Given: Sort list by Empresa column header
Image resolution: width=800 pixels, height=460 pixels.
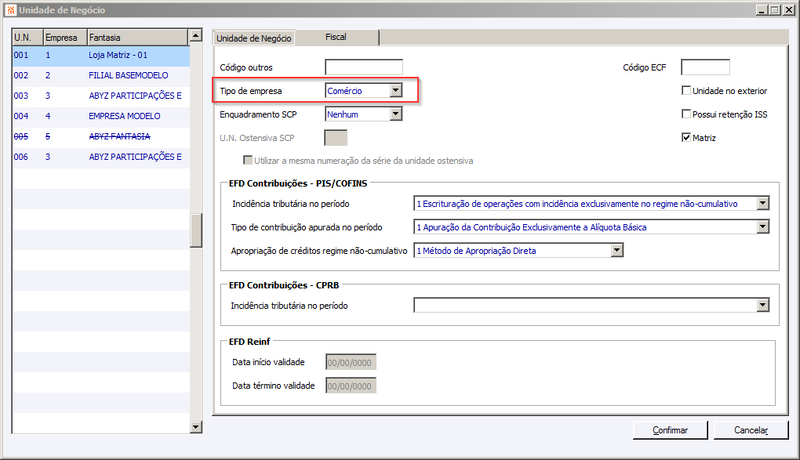Looking at the screenshot, I should tap(65, 37).
